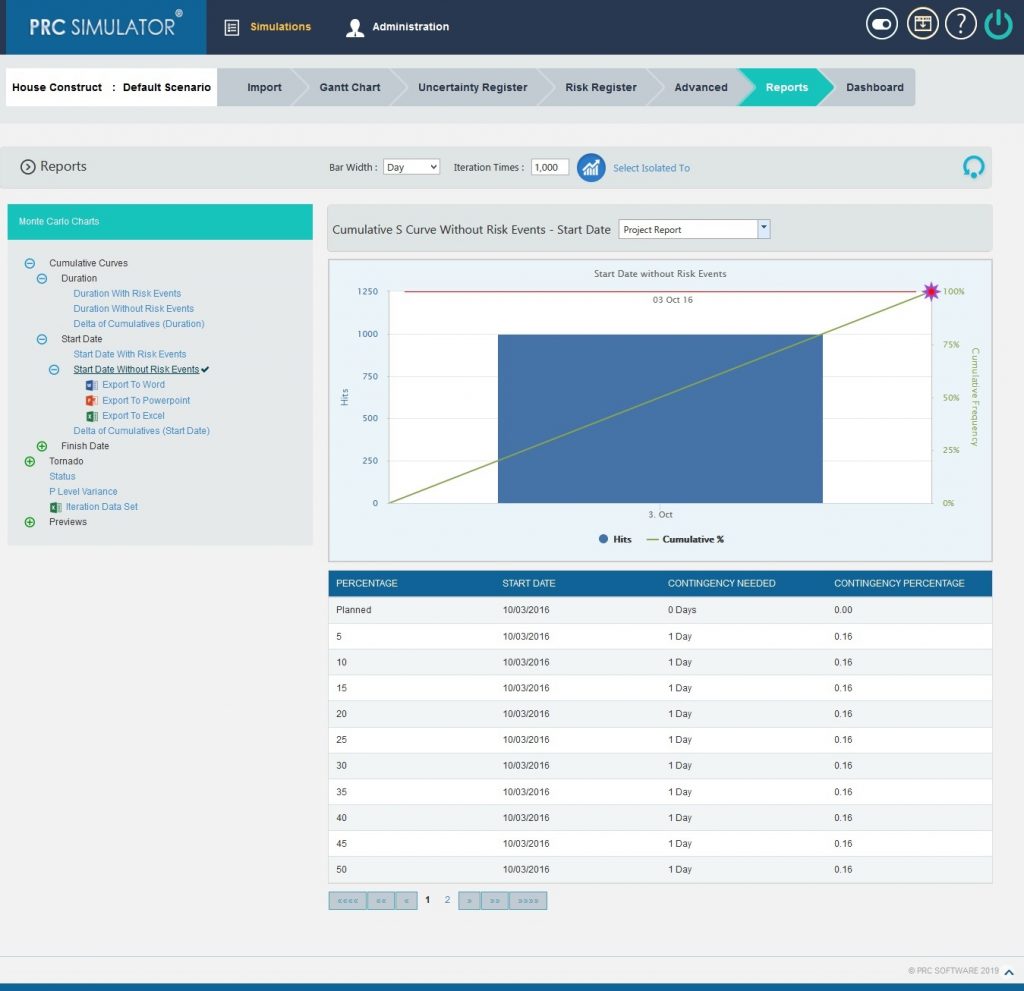Click the Iteration Times input field

550,168
